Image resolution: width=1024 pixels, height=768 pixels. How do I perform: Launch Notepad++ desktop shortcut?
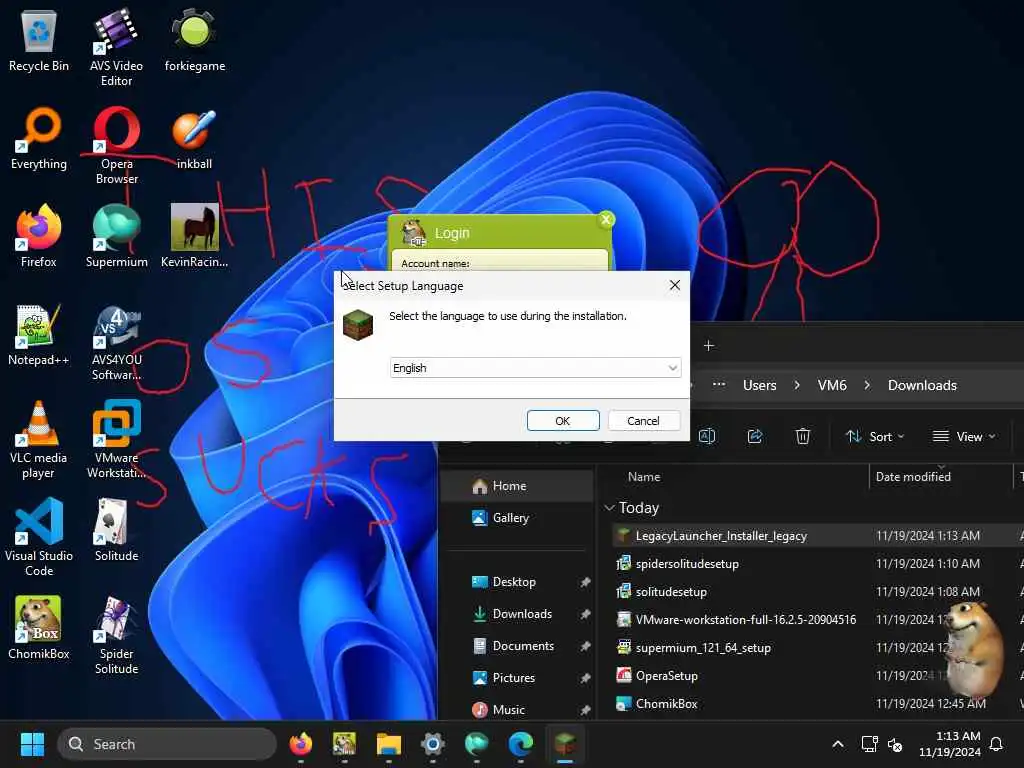39,334
